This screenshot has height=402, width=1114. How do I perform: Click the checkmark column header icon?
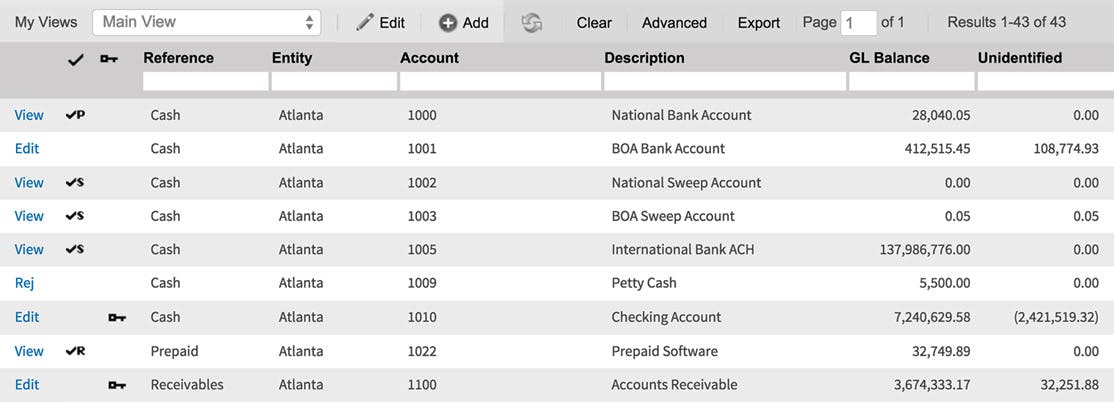75,60
